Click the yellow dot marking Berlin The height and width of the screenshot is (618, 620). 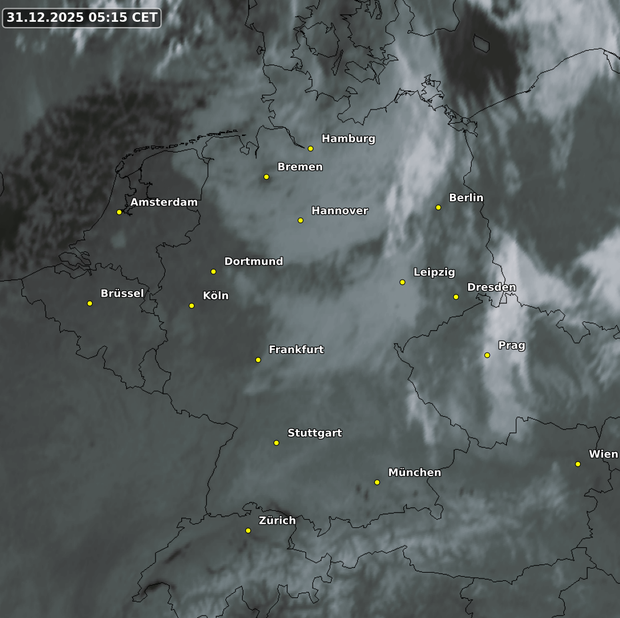click(438, 207)
